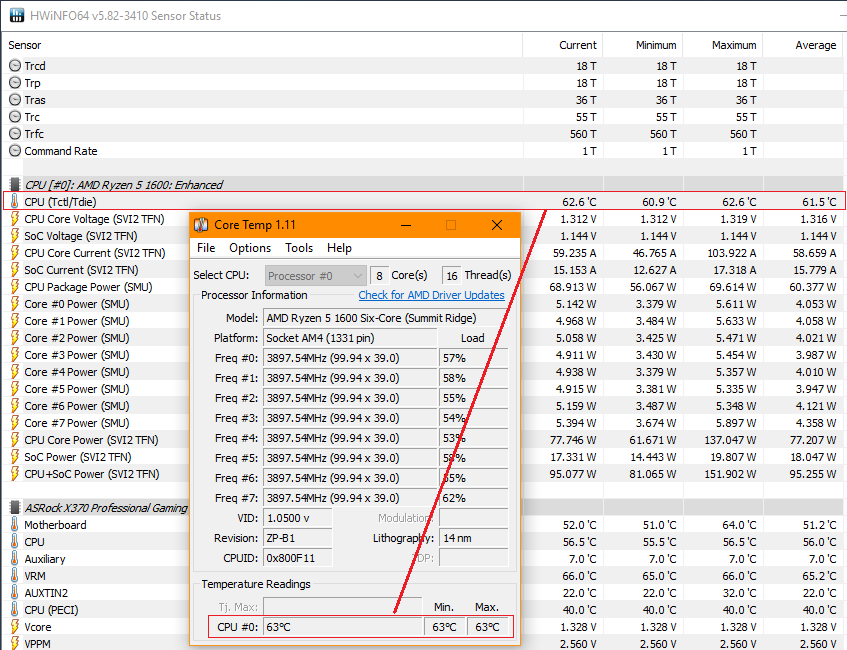Click the clock icon beside Trcd
Viewport: 847px width, 650px height.
15,66
